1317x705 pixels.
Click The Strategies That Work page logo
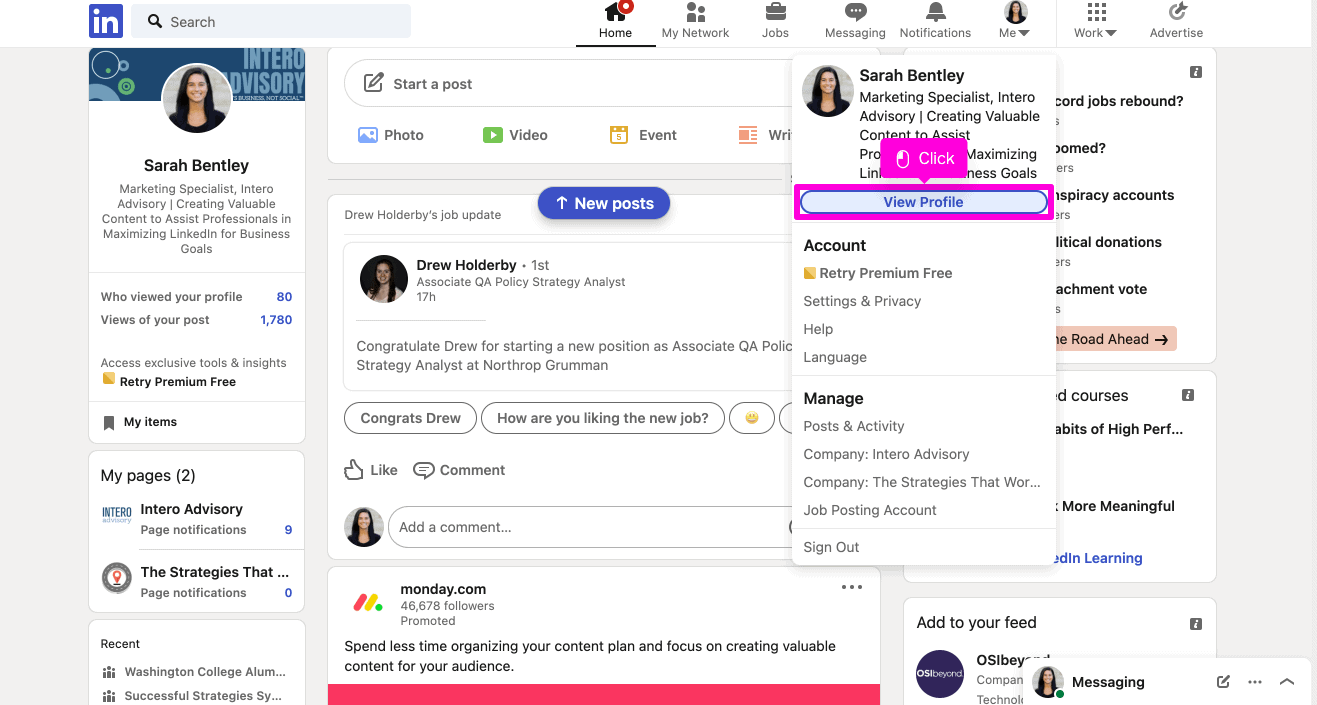(x=117, y=578)
